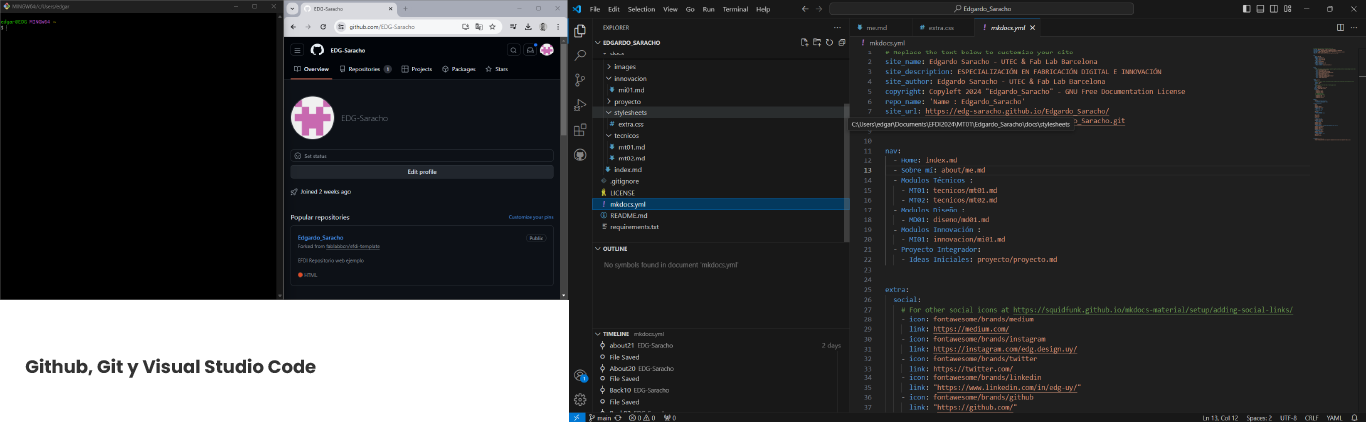Viewport: 1366px width, 426px height.
Task: Toggle primary side bar layout in VS Code
Action: point(1248,8)
